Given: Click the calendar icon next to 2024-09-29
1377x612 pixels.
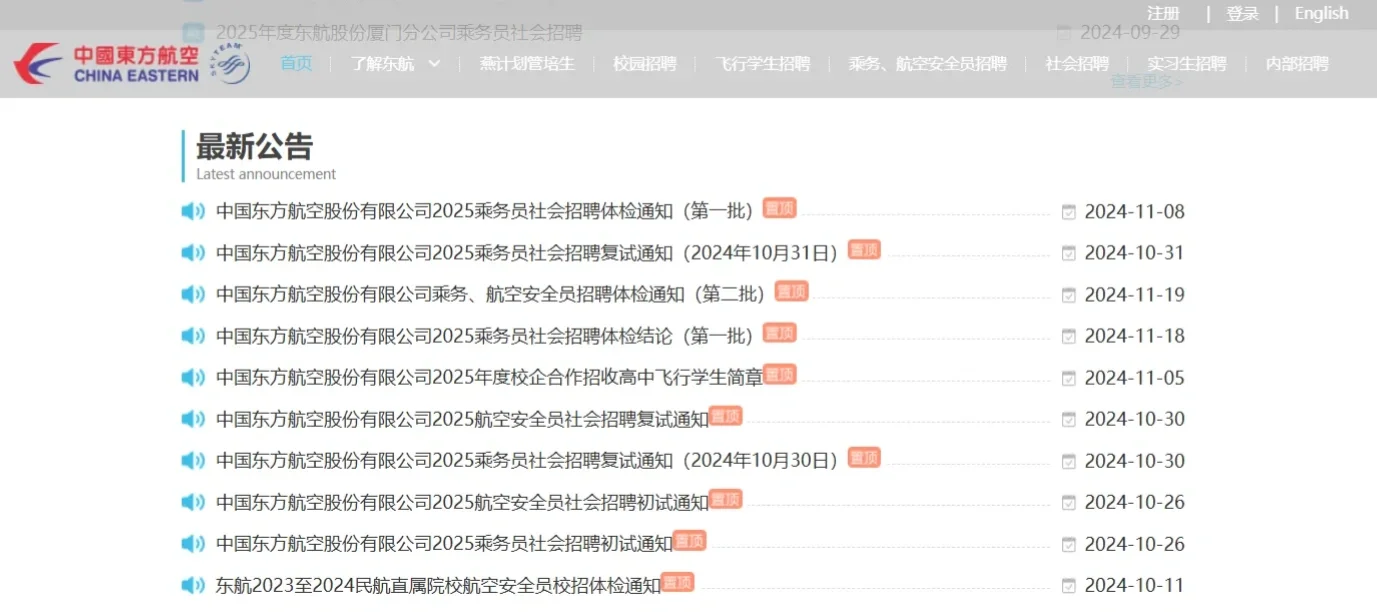Looking at the screenshot, I should (x=1065, y=32).
